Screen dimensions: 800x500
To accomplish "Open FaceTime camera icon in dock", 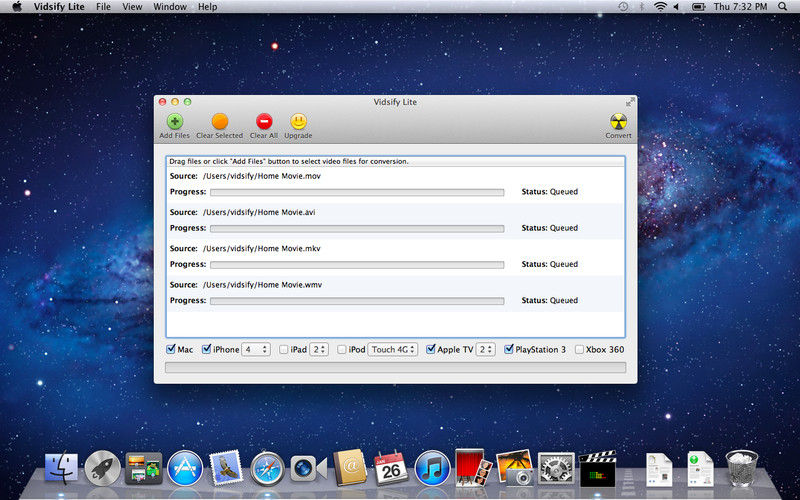I will click(x=308, y=468).
